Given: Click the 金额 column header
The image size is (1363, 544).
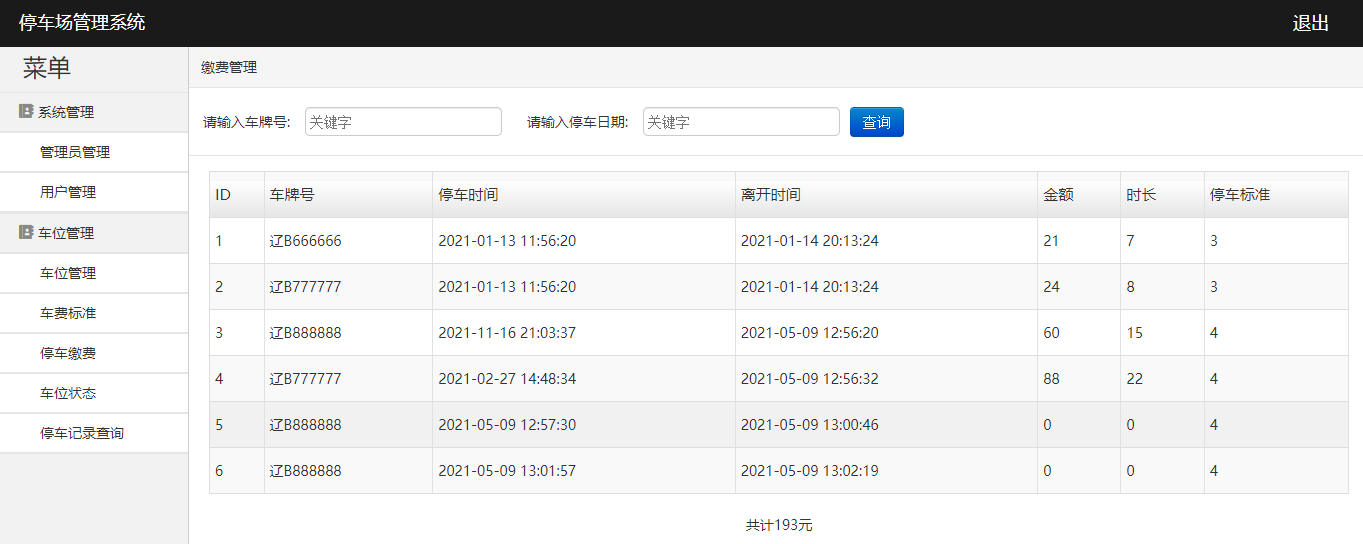Looking at the screenshot, I should coord(1079,195).
